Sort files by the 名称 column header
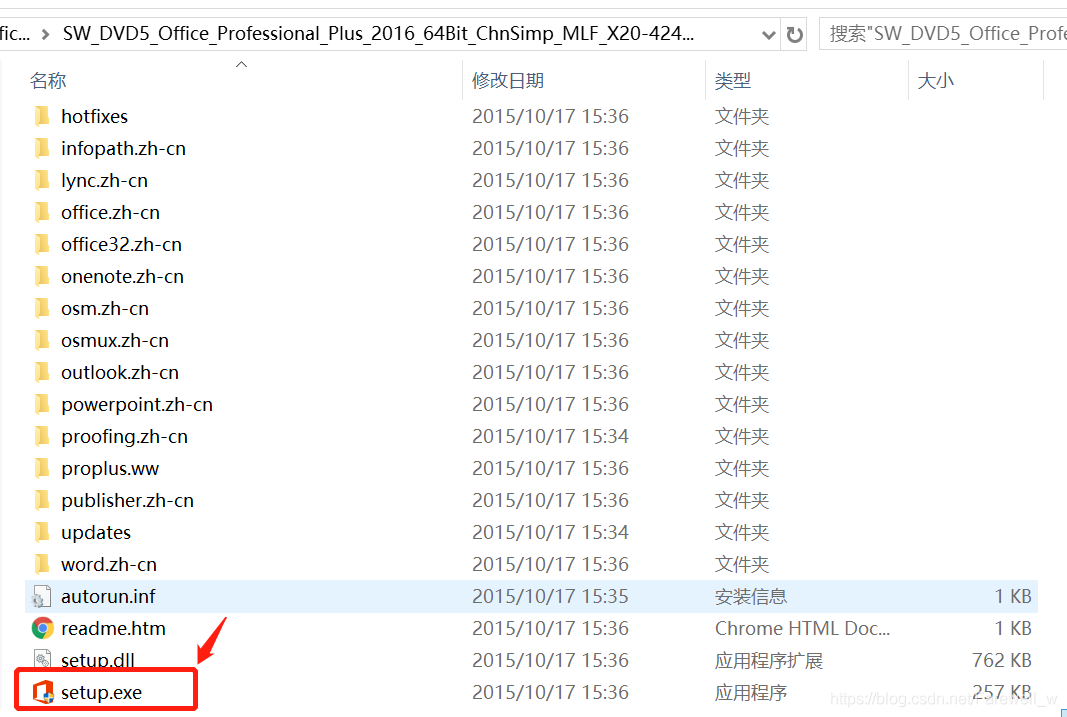Viewport: 1067px width, 717px height. (x=48, y=80)
